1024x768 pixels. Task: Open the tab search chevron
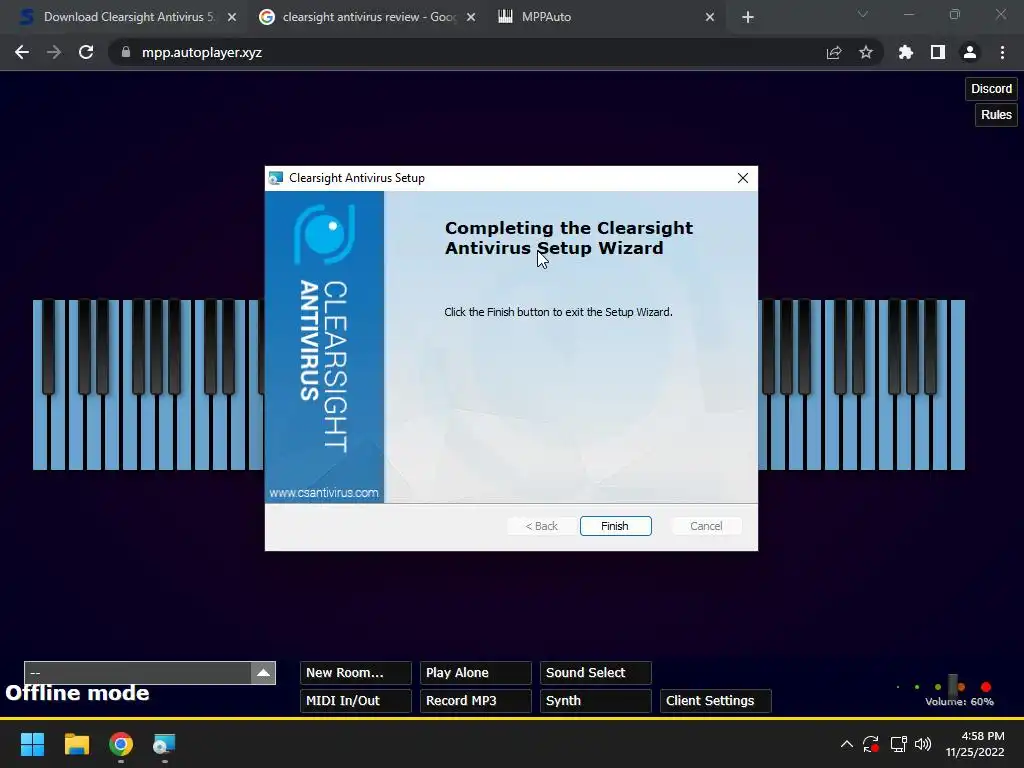[x=863, y=14]
